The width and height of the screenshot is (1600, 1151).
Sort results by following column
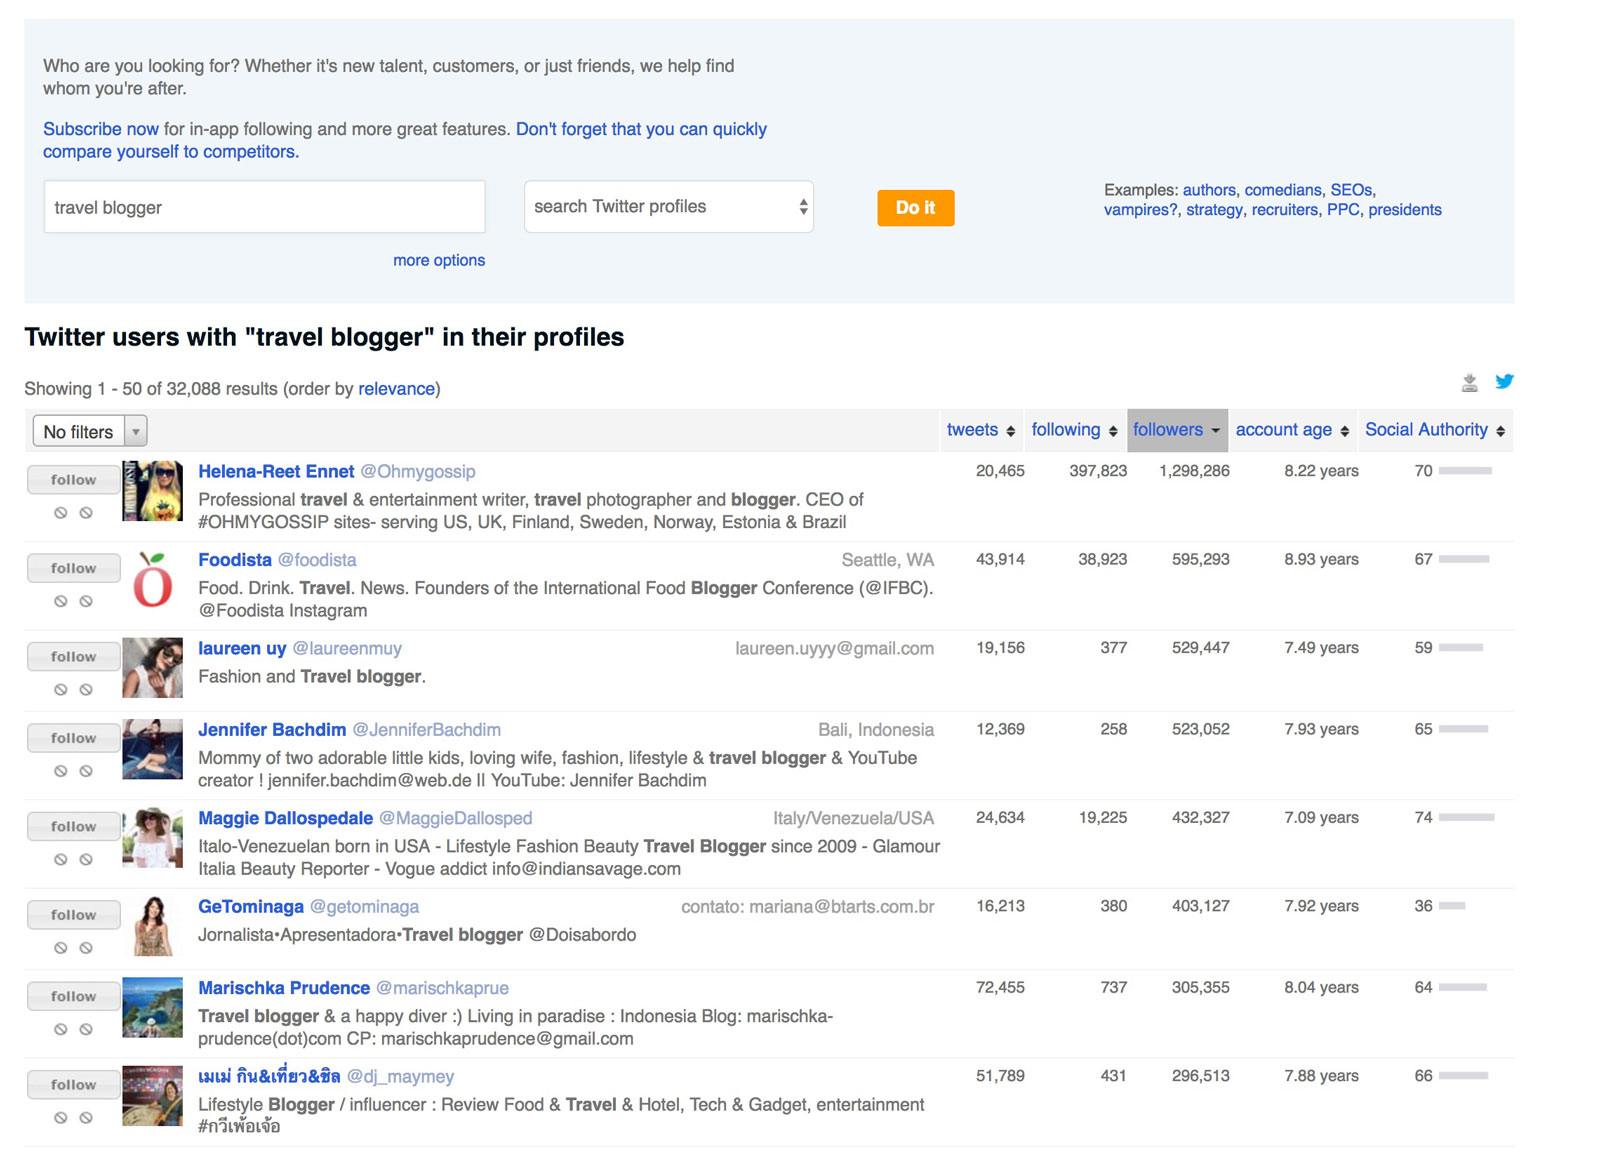tap(1074, 430)
